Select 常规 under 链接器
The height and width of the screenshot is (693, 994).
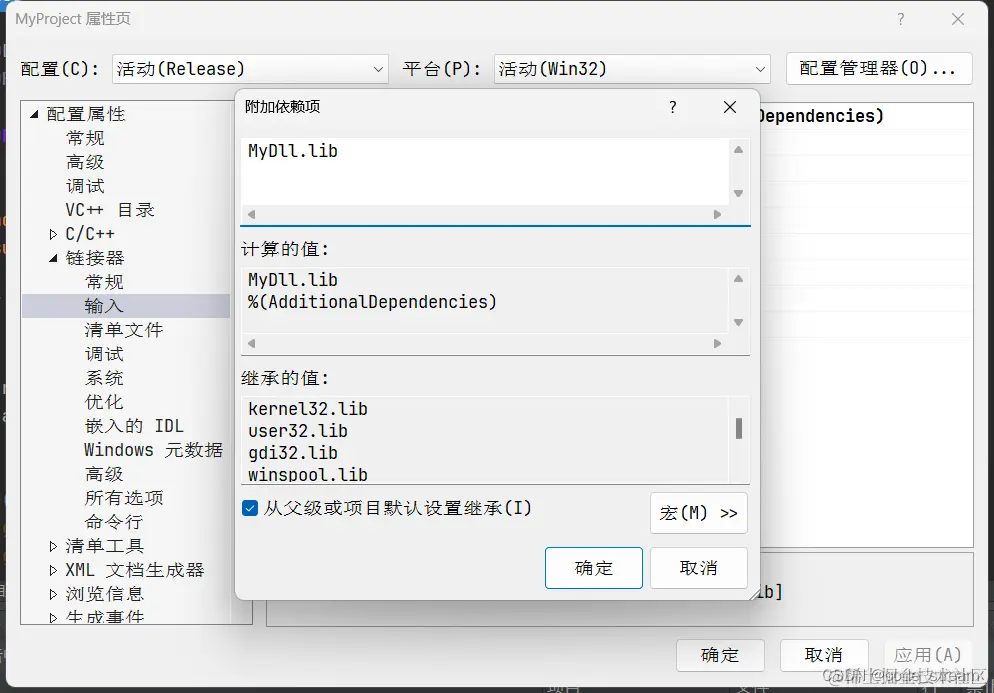coord(104,282)
